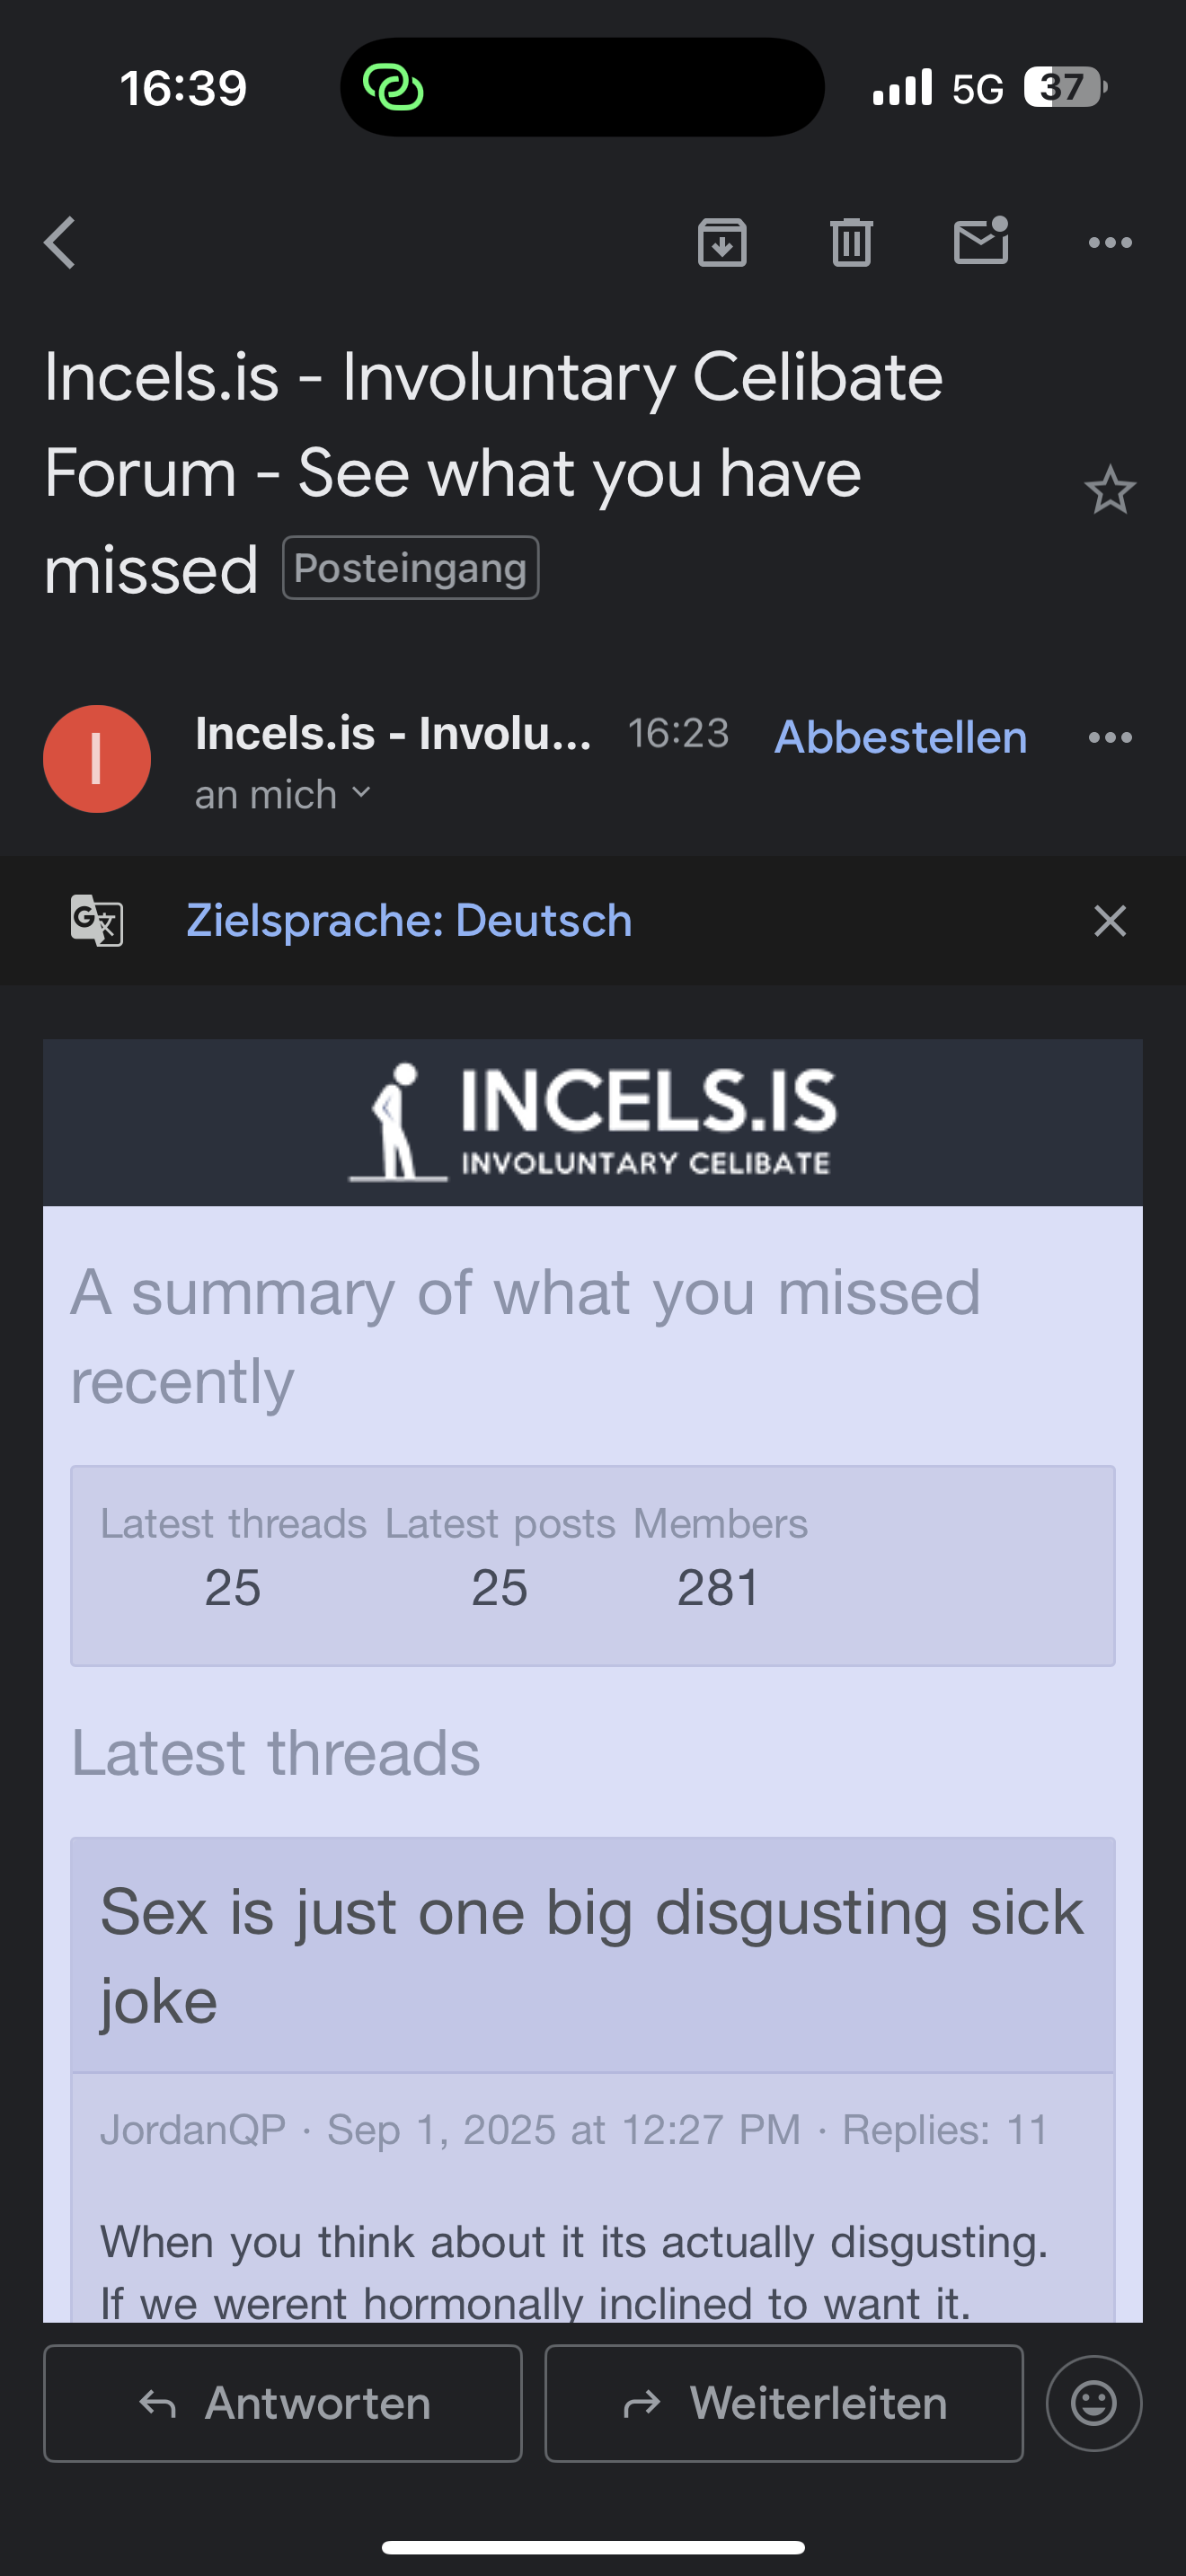Tap the Weiterleiten forward button
This screenshot has height=2576, width=1186.
pyautogui.click(x=784, y=2403)
